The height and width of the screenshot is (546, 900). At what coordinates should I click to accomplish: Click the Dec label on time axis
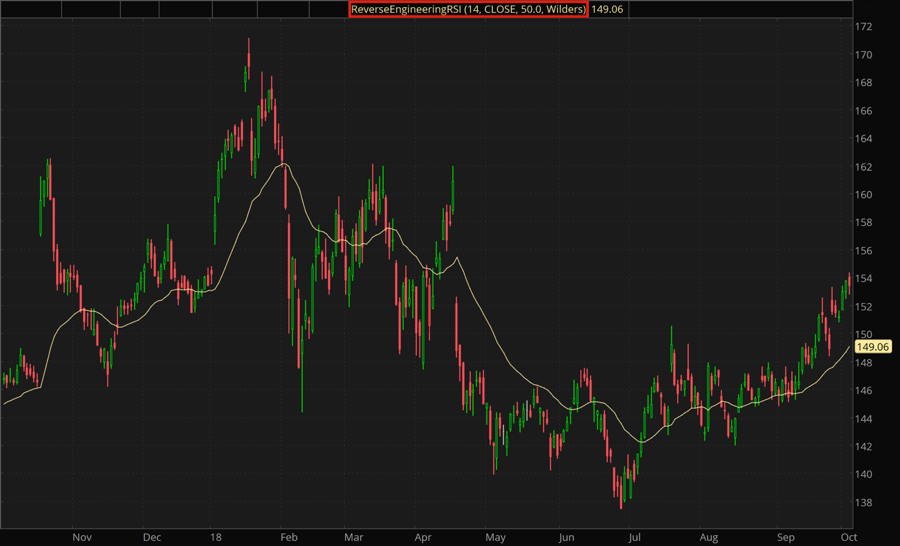coord(153,536)
